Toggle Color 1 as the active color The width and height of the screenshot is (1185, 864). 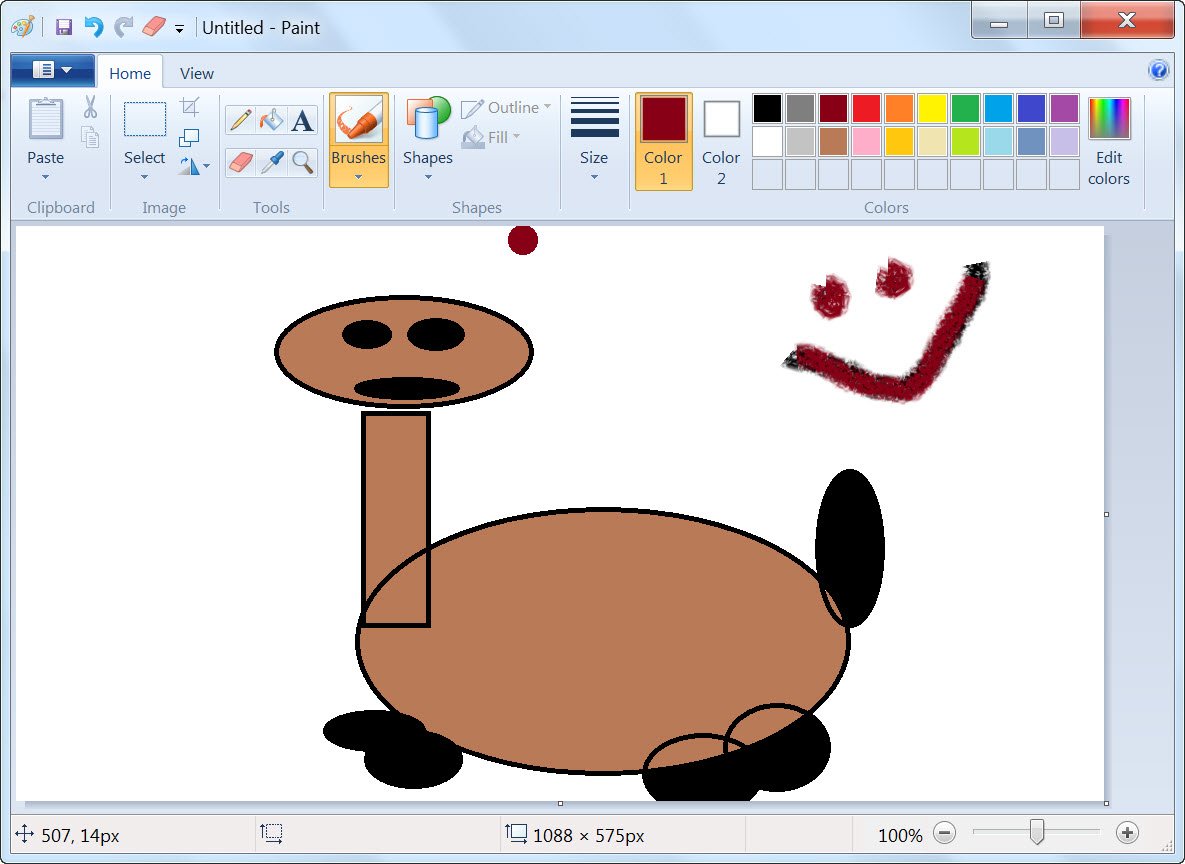663,141
